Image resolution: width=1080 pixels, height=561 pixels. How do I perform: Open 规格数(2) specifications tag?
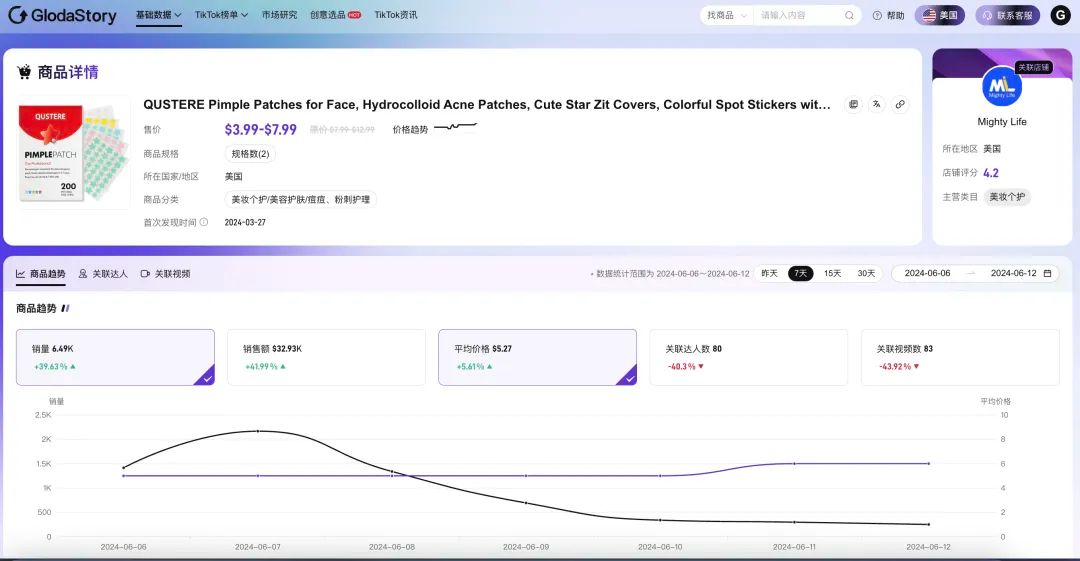coord(250,154)
